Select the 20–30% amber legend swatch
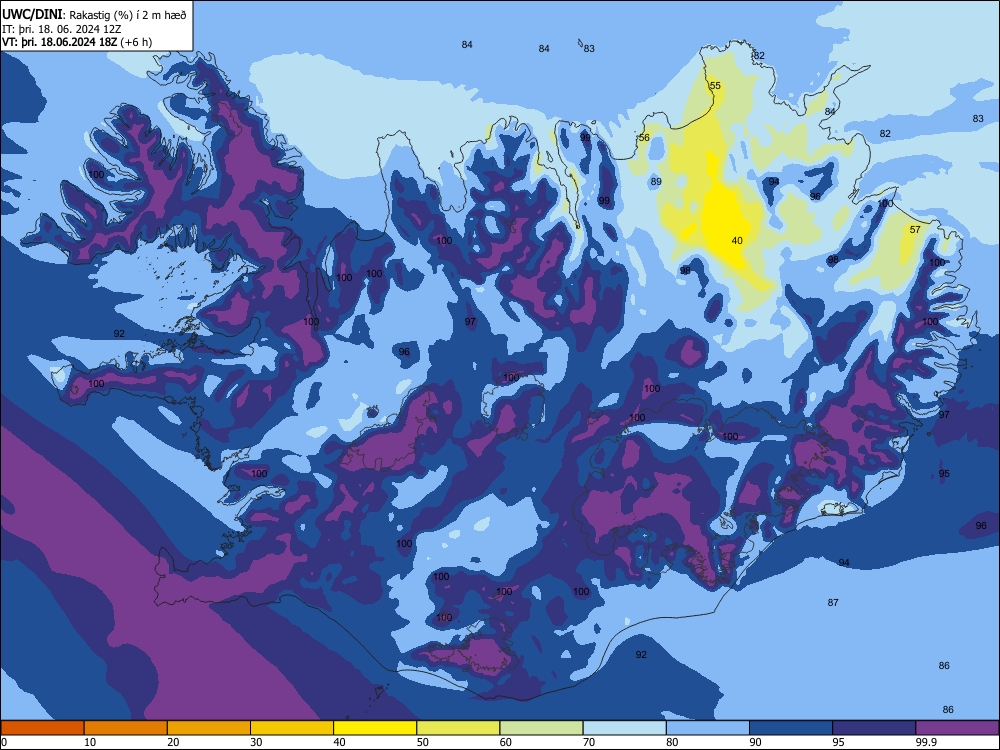The height and width of the screenshot is (750, 1000). [209, 728]
